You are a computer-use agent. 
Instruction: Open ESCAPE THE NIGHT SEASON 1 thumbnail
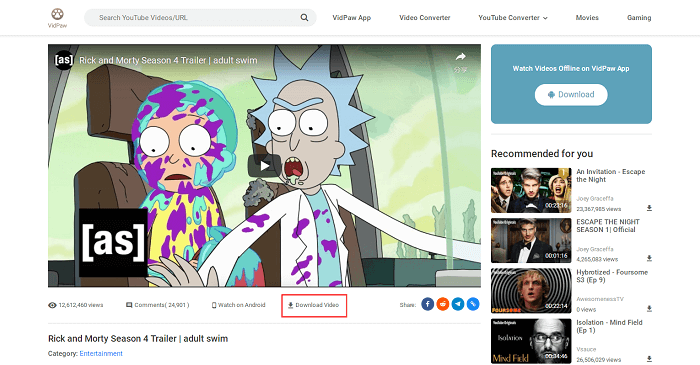click(x=531, y=241)
